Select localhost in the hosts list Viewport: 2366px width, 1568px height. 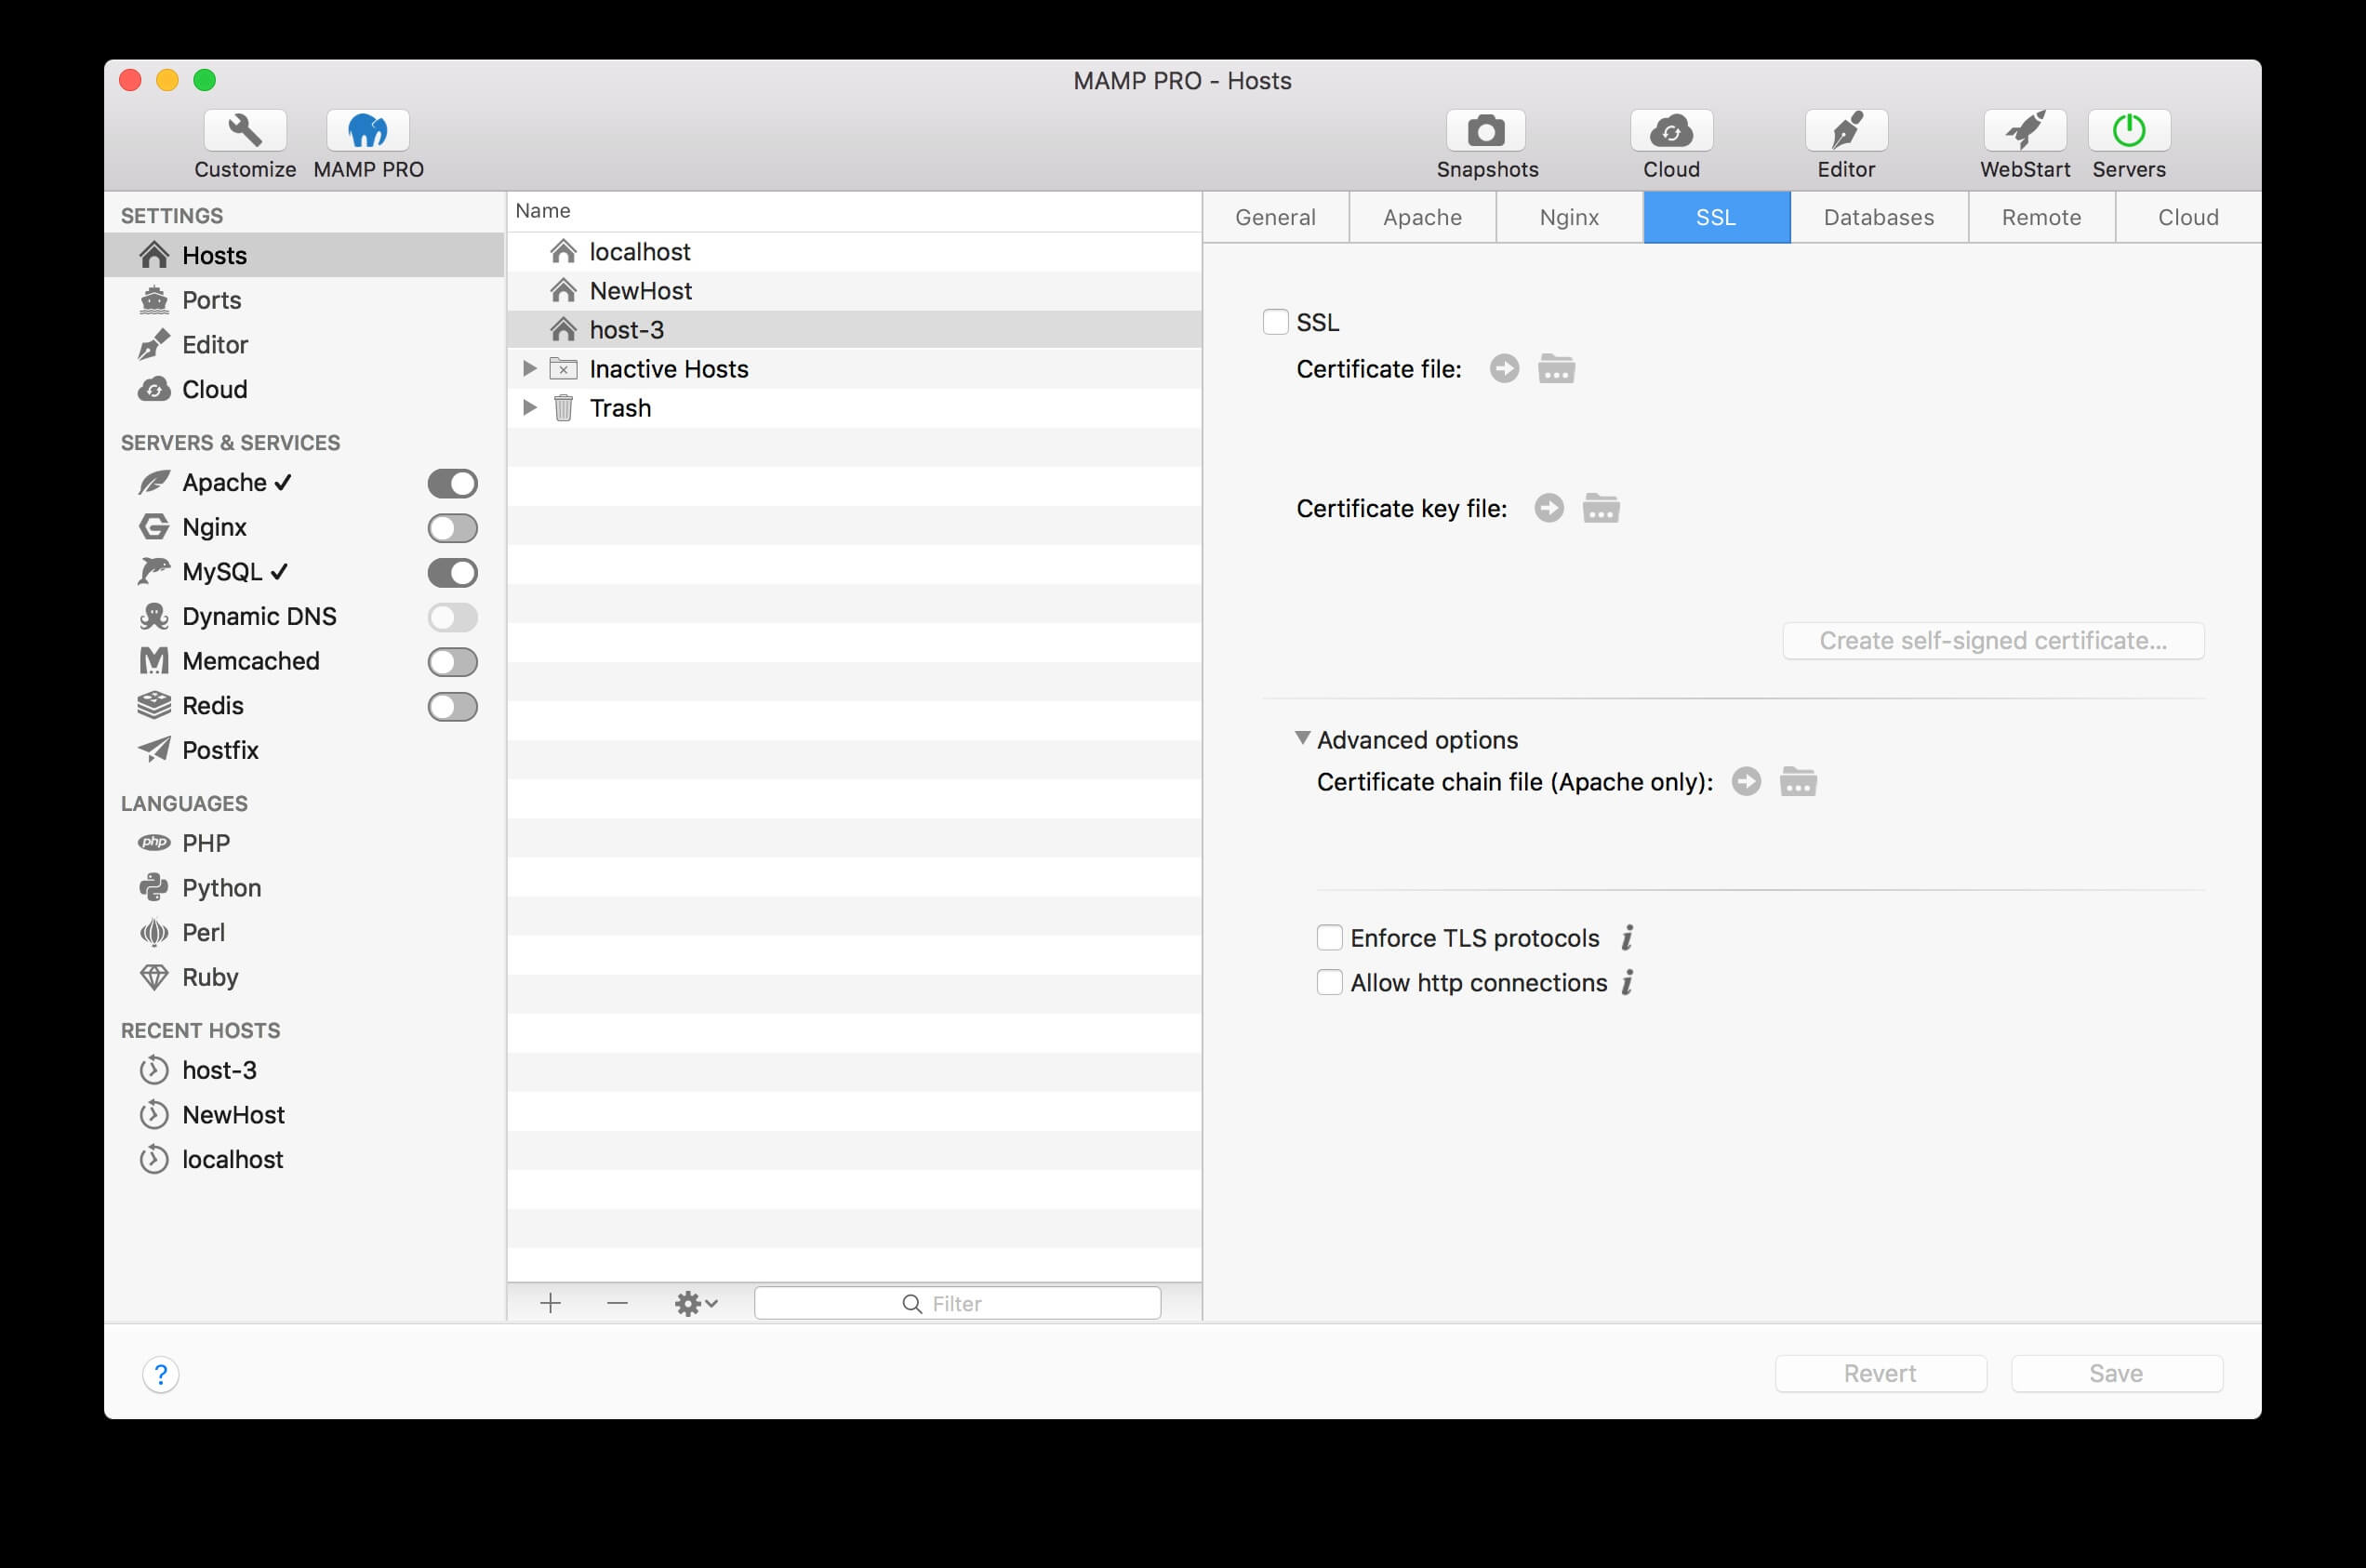click(854, 252)
